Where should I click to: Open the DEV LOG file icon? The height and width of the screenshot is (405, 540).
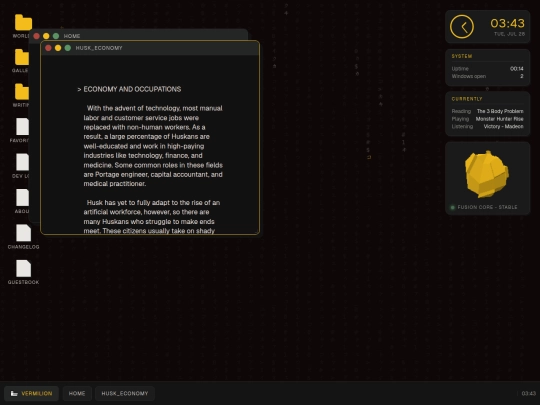pos(22,162)
